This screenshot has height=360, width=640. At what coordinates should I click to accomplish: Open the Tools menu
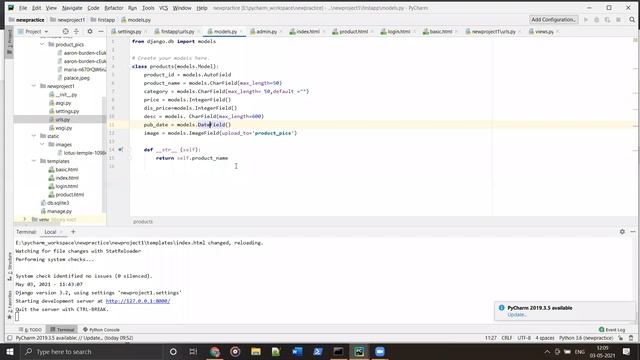(148, 8)
